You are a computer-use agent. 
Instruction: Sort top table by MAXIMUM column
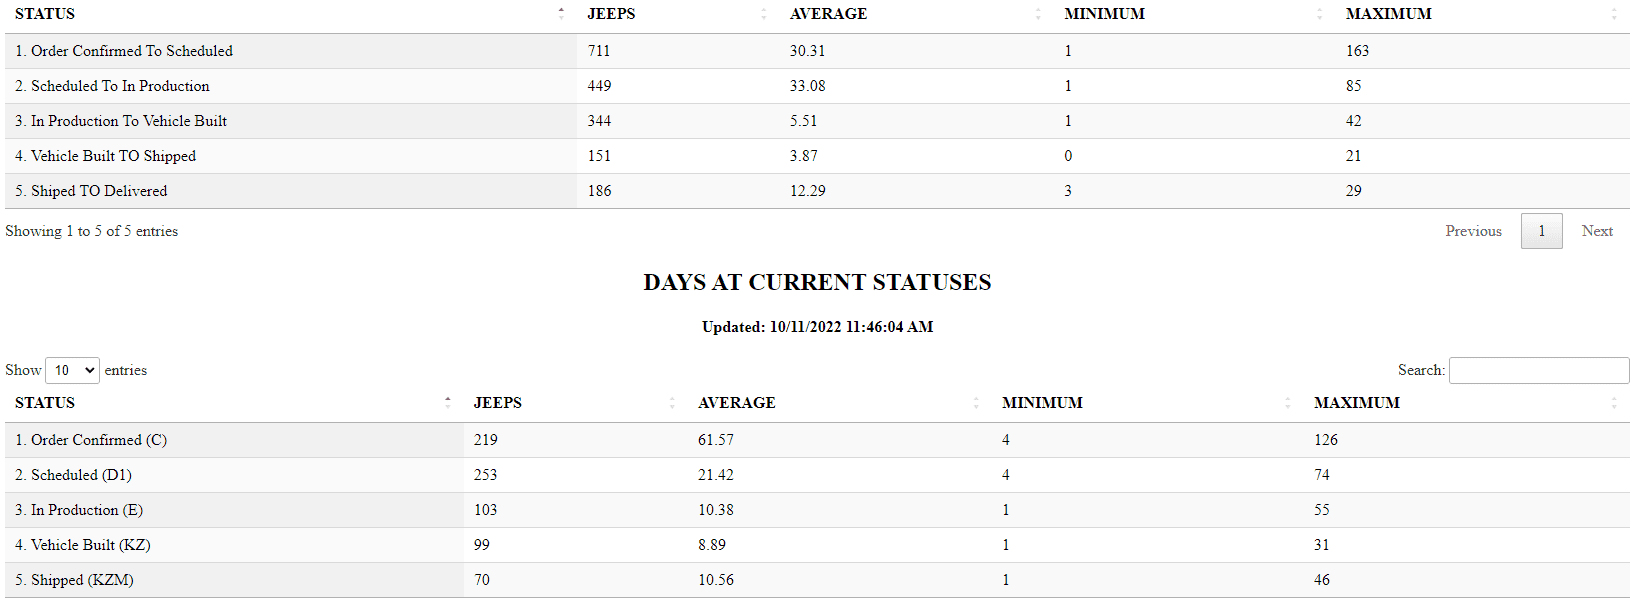pyautogui.click(x=1482, y=14)
